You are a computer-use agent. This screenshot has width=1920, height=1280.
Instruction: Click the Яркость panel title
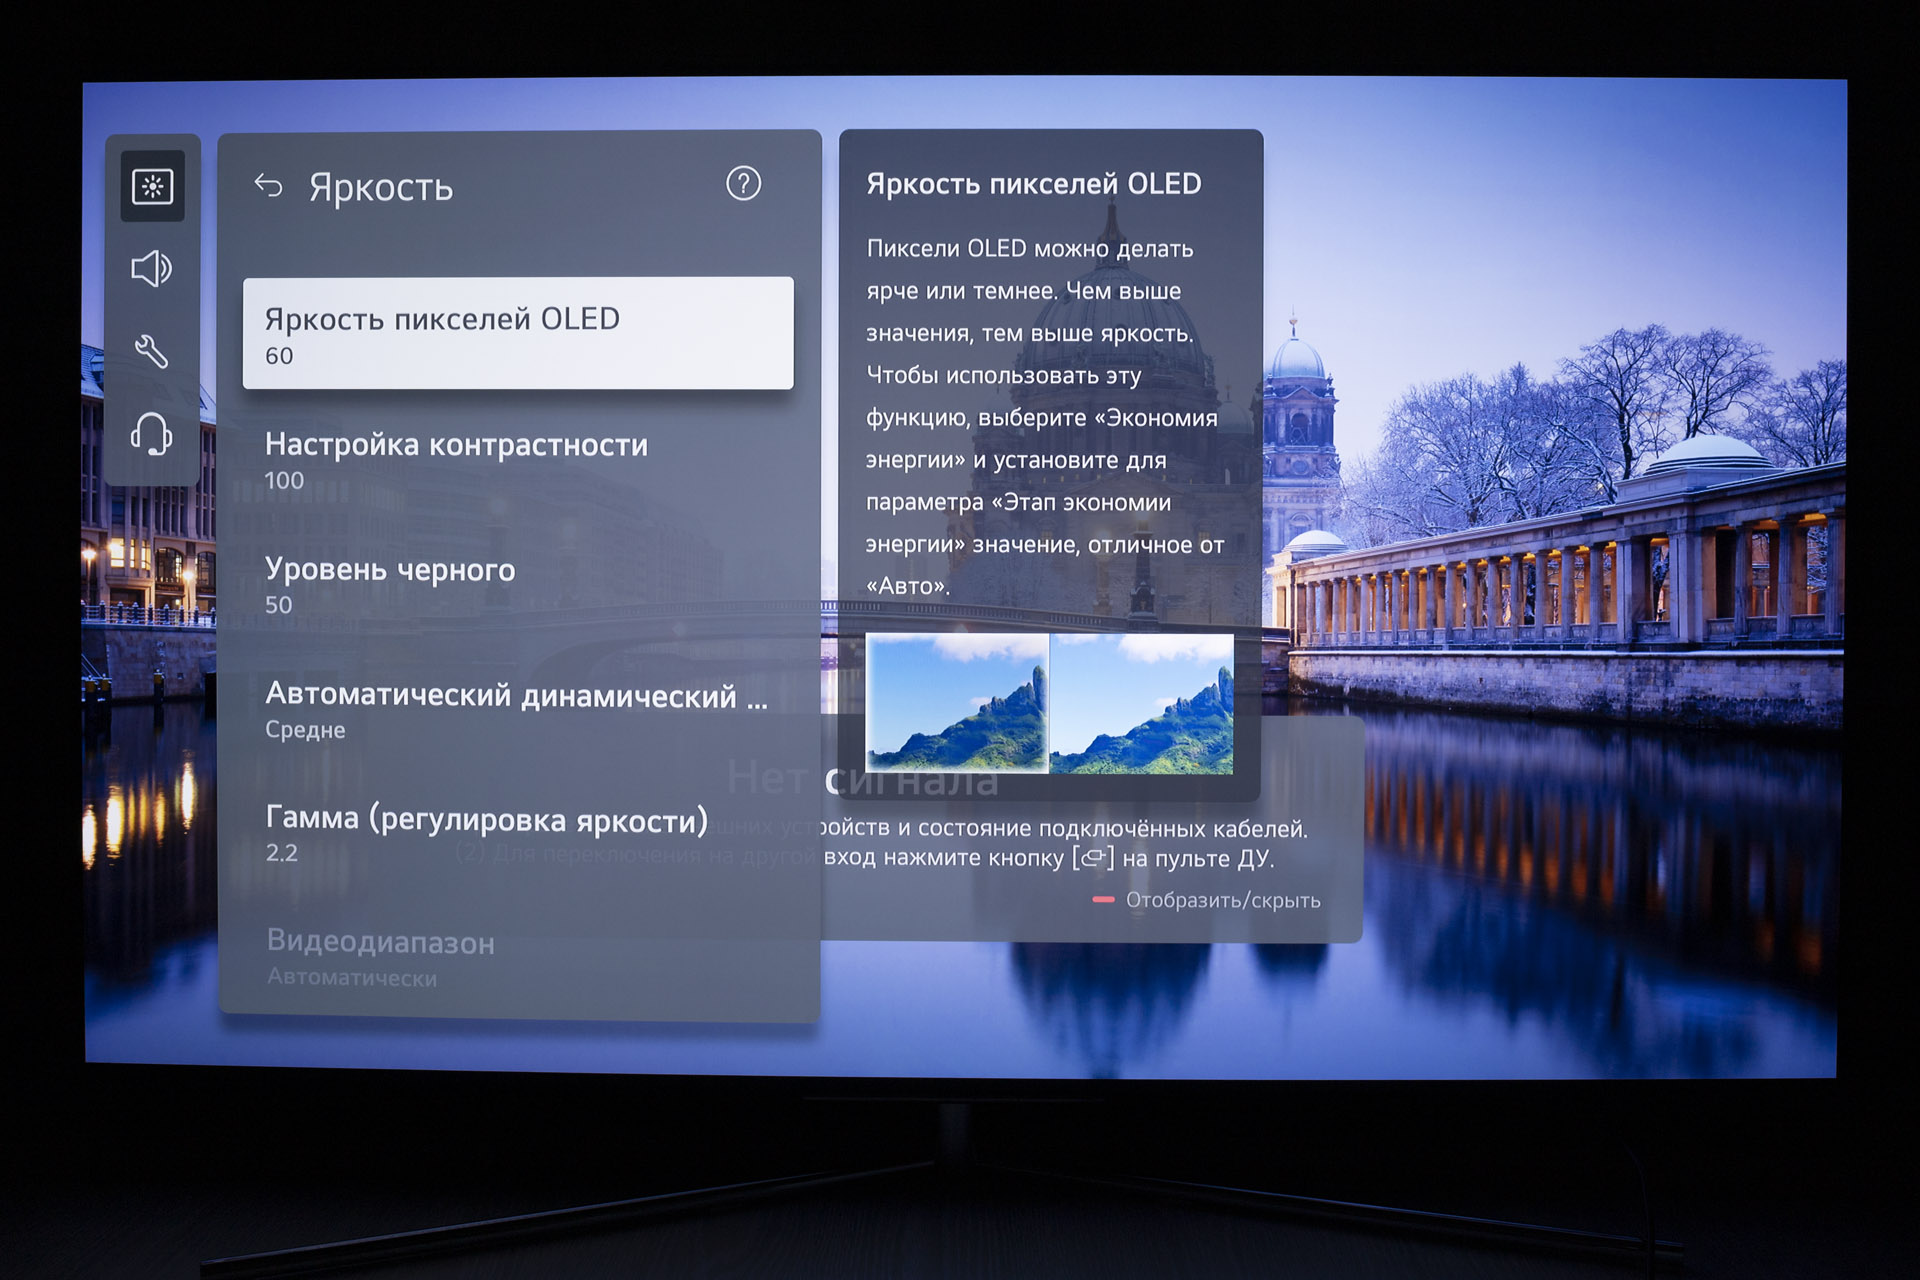click(381, 187)
